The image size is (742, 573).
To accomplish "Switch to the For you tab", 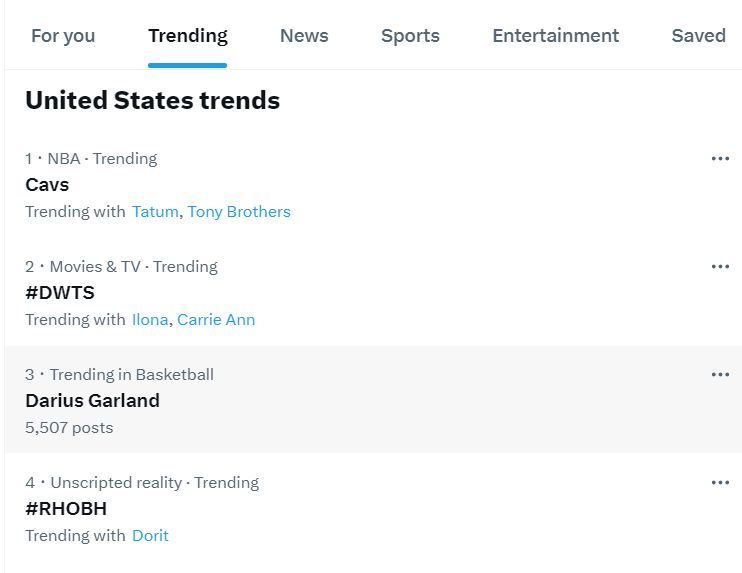I will [x=63, y=36].
